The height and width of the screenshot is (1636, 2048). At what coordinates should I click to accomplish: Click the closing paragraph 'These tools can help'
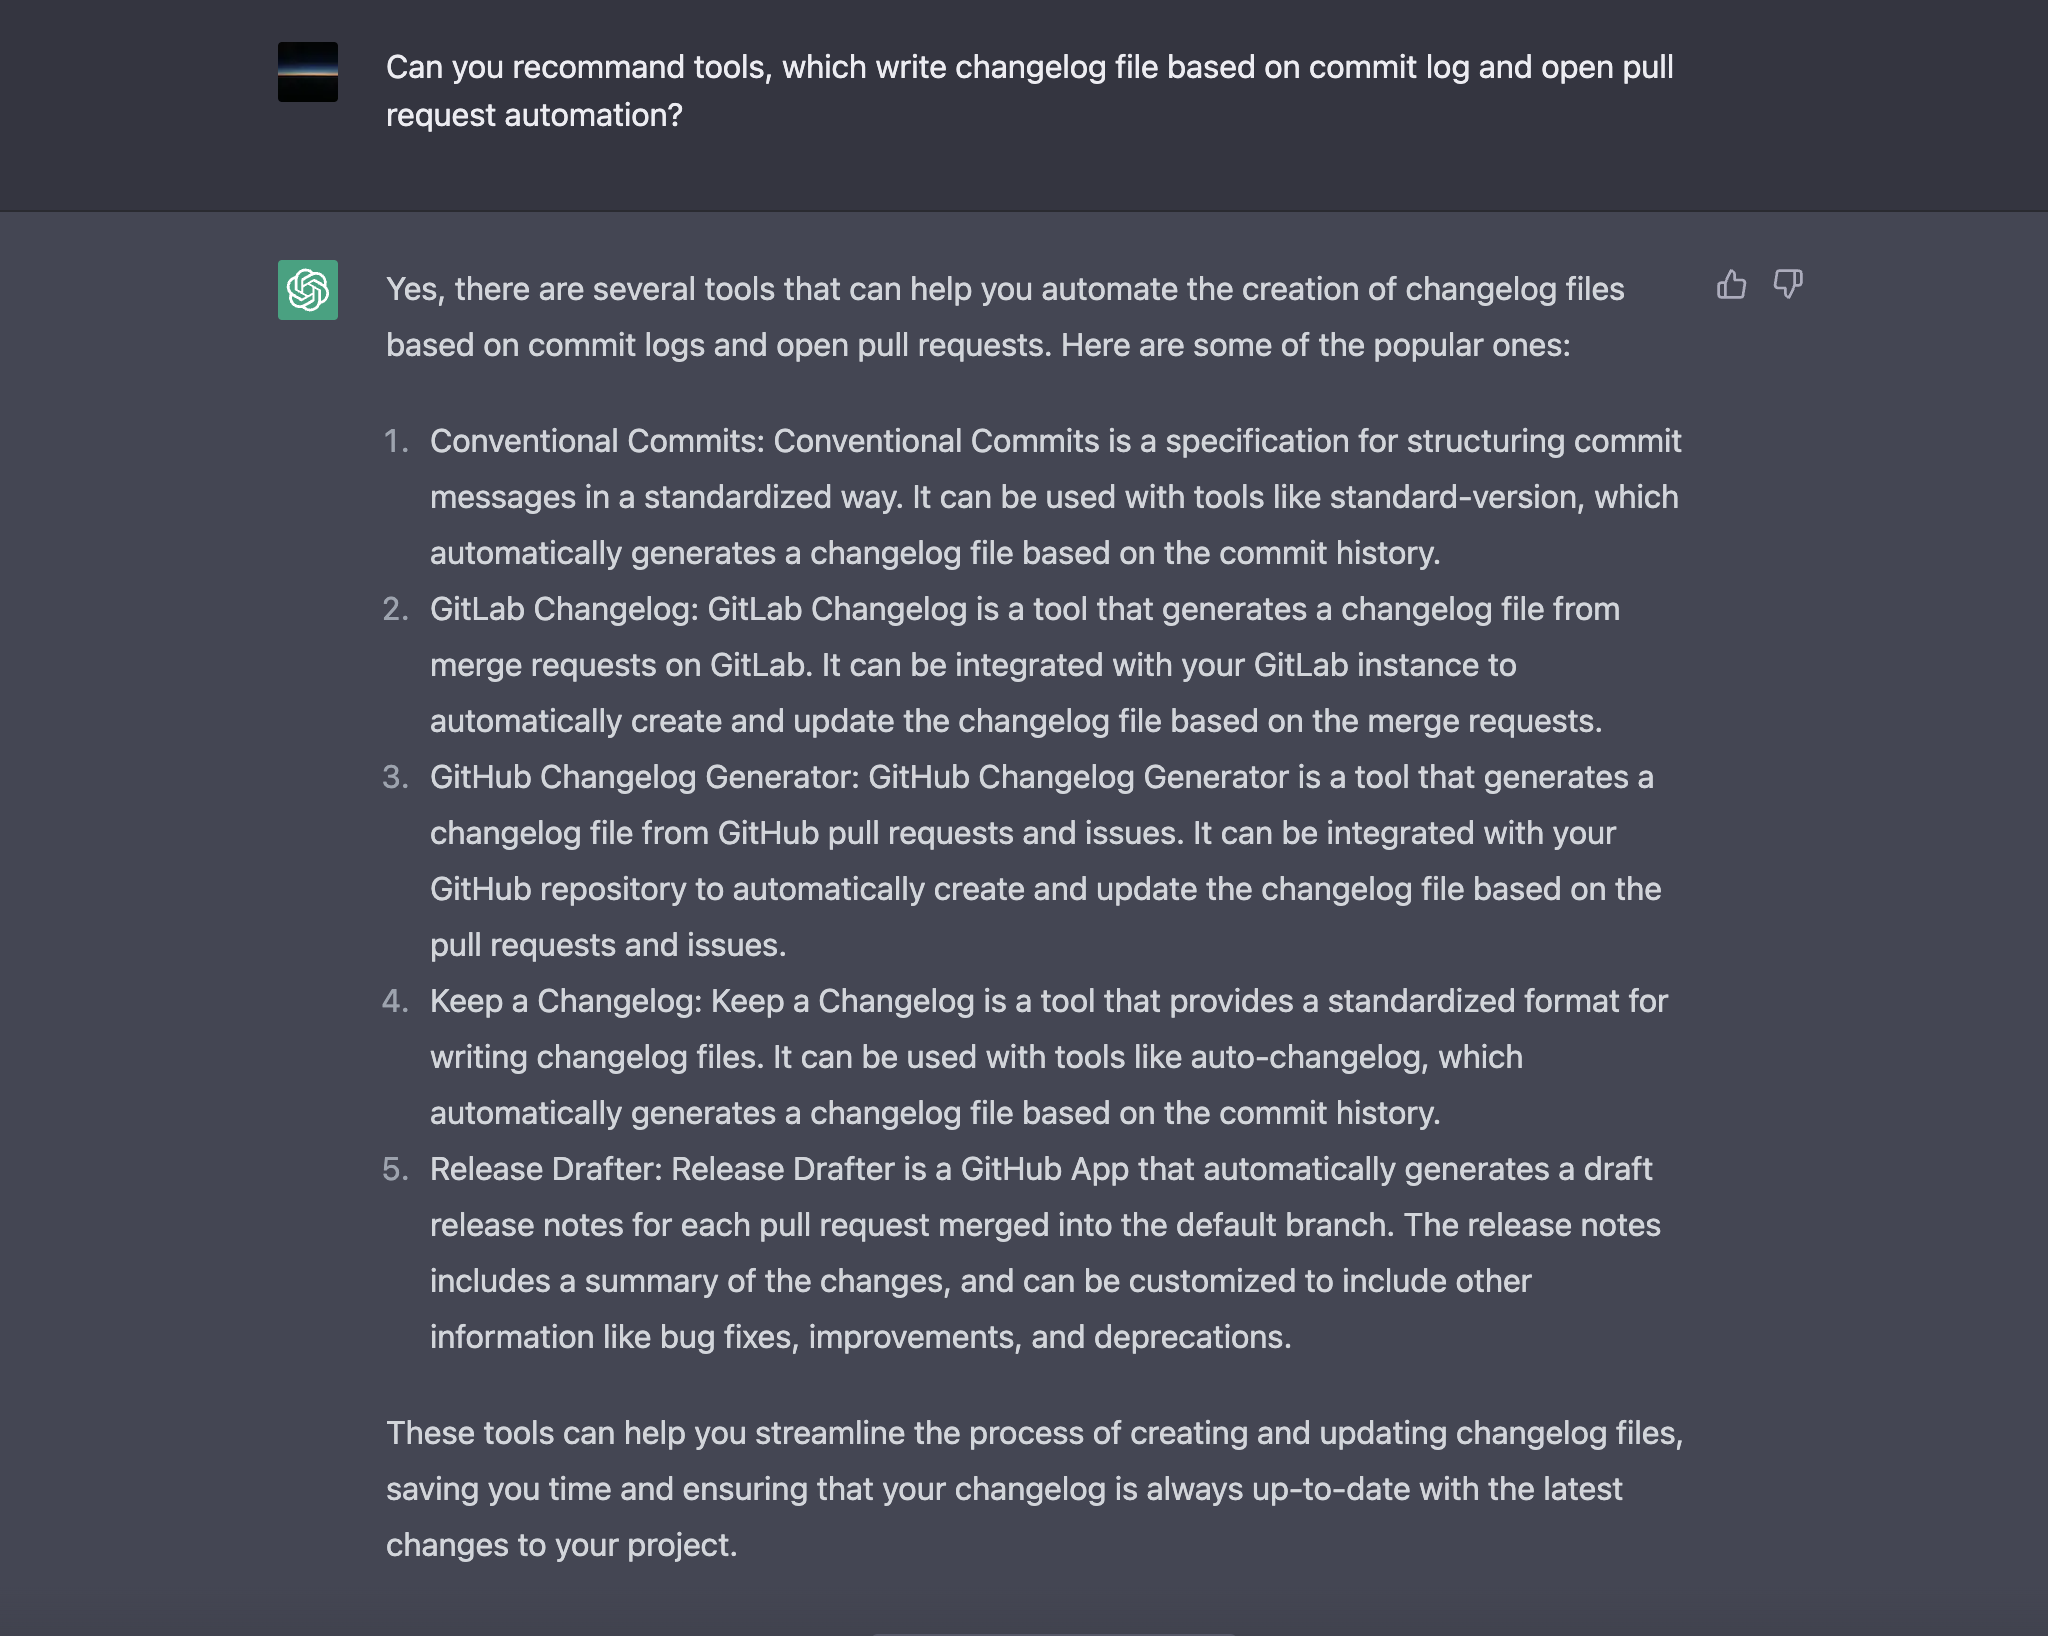coord(1035,1489)
